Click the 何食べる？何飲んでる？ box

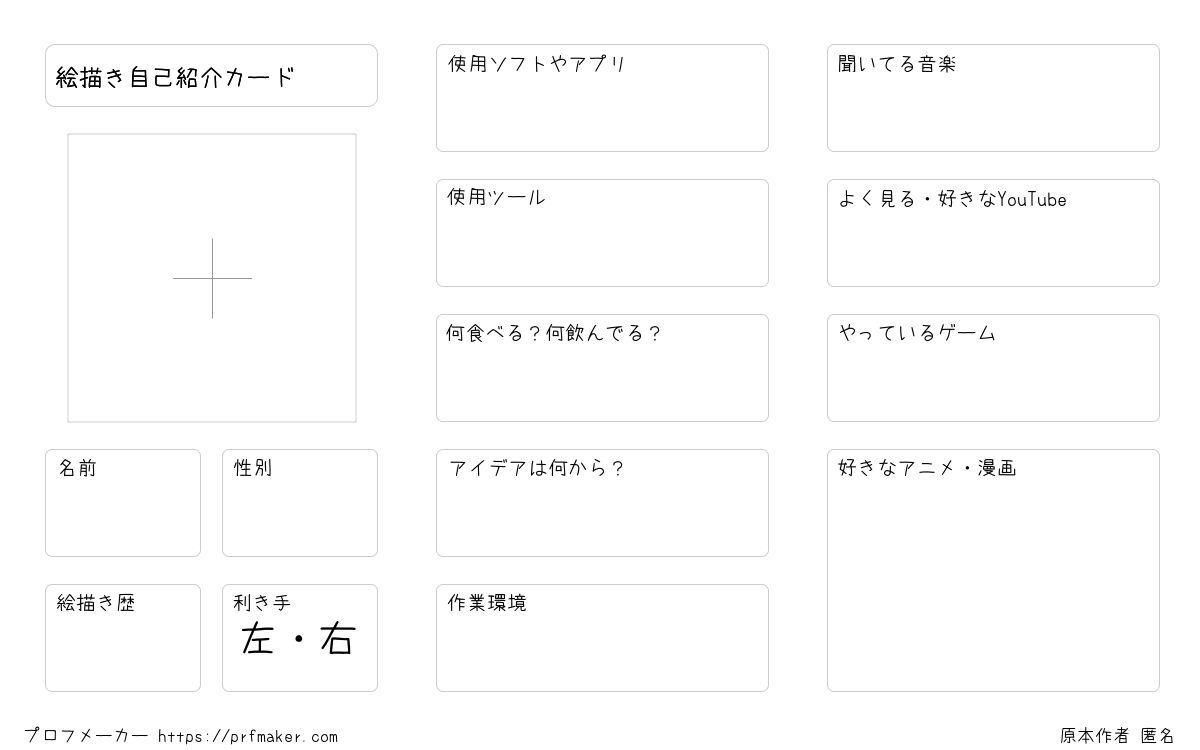602,368
